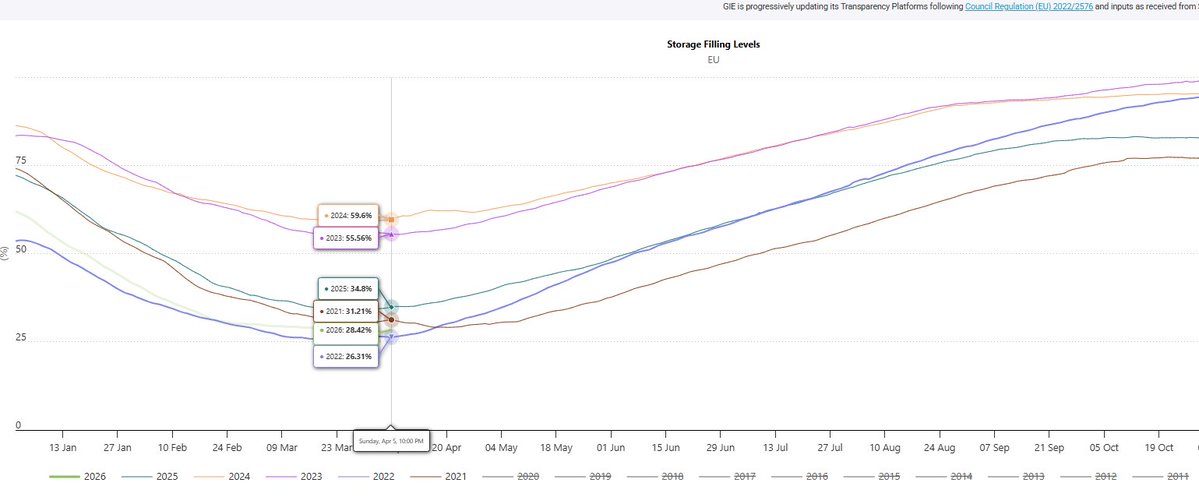Click the 13 Jan axis label
The height and width of the screenshot is (497, 1199).
click(x=63, y=447)
